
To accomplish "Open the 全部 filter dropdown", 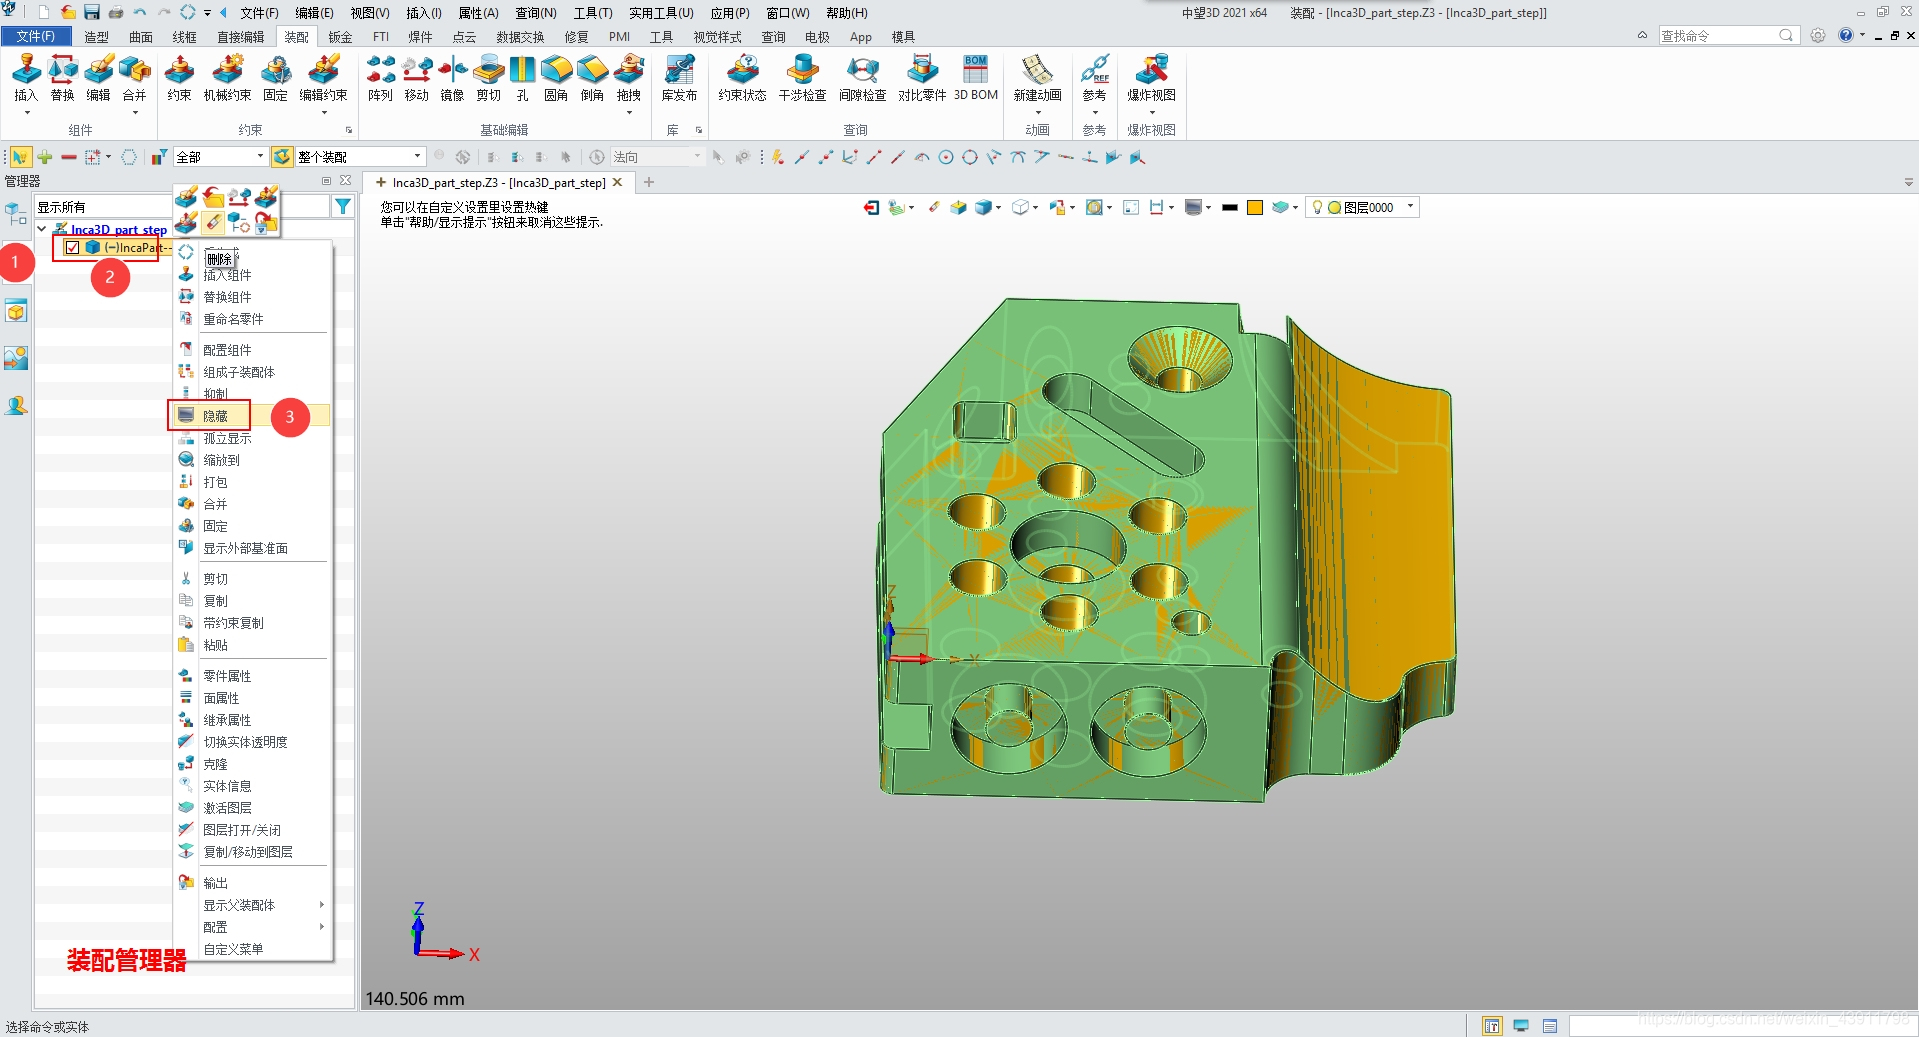I will (x=260, y=157).
